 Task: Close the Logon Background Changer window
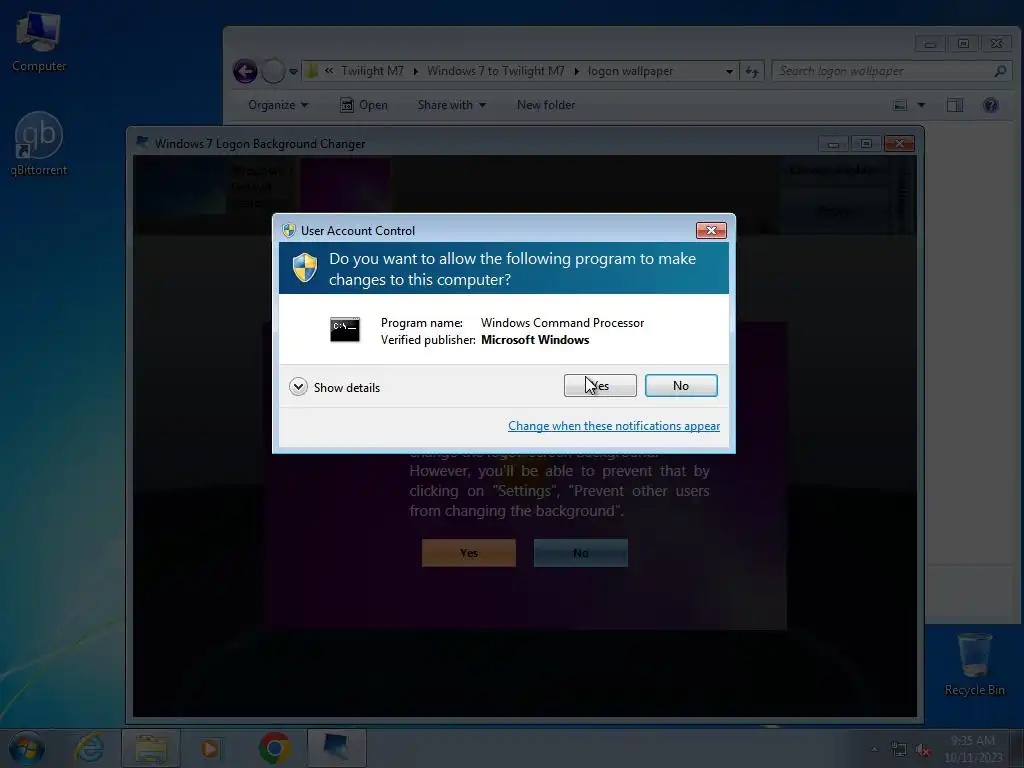coord(899,143)
